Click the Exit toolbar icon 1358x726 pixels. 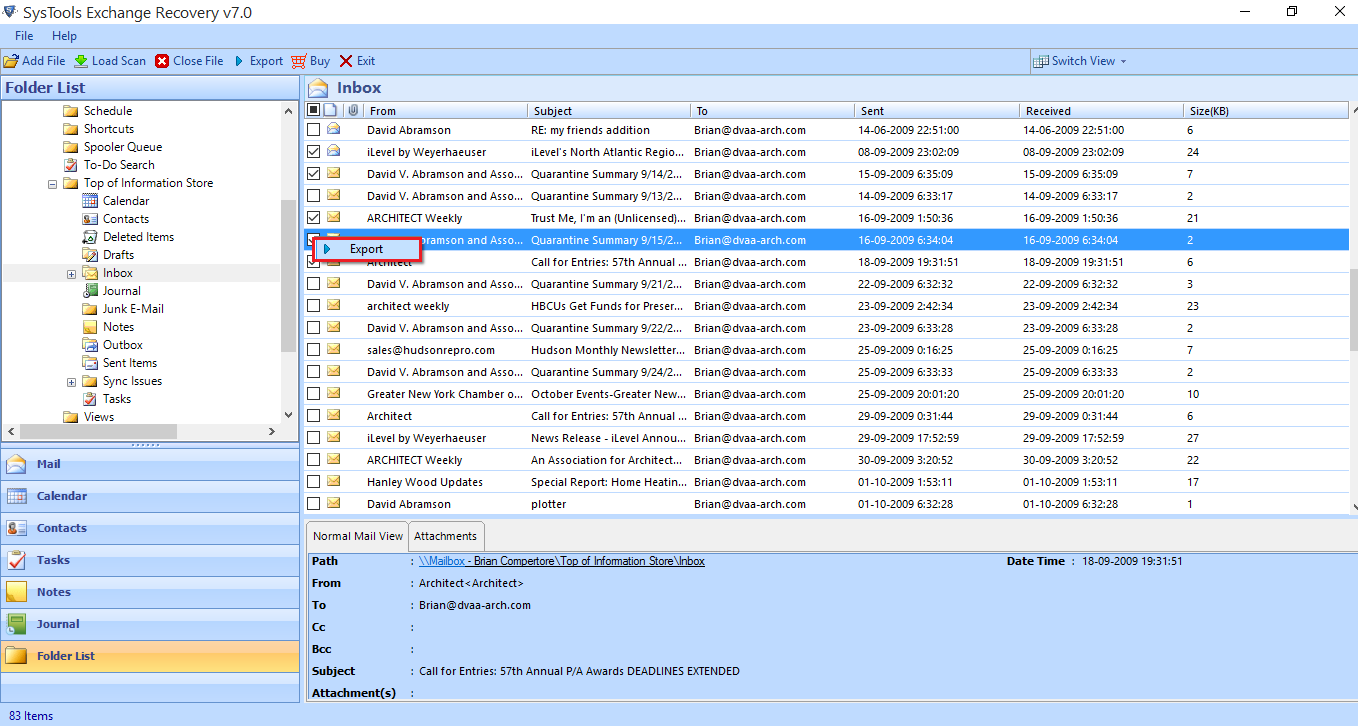point(346,61)
